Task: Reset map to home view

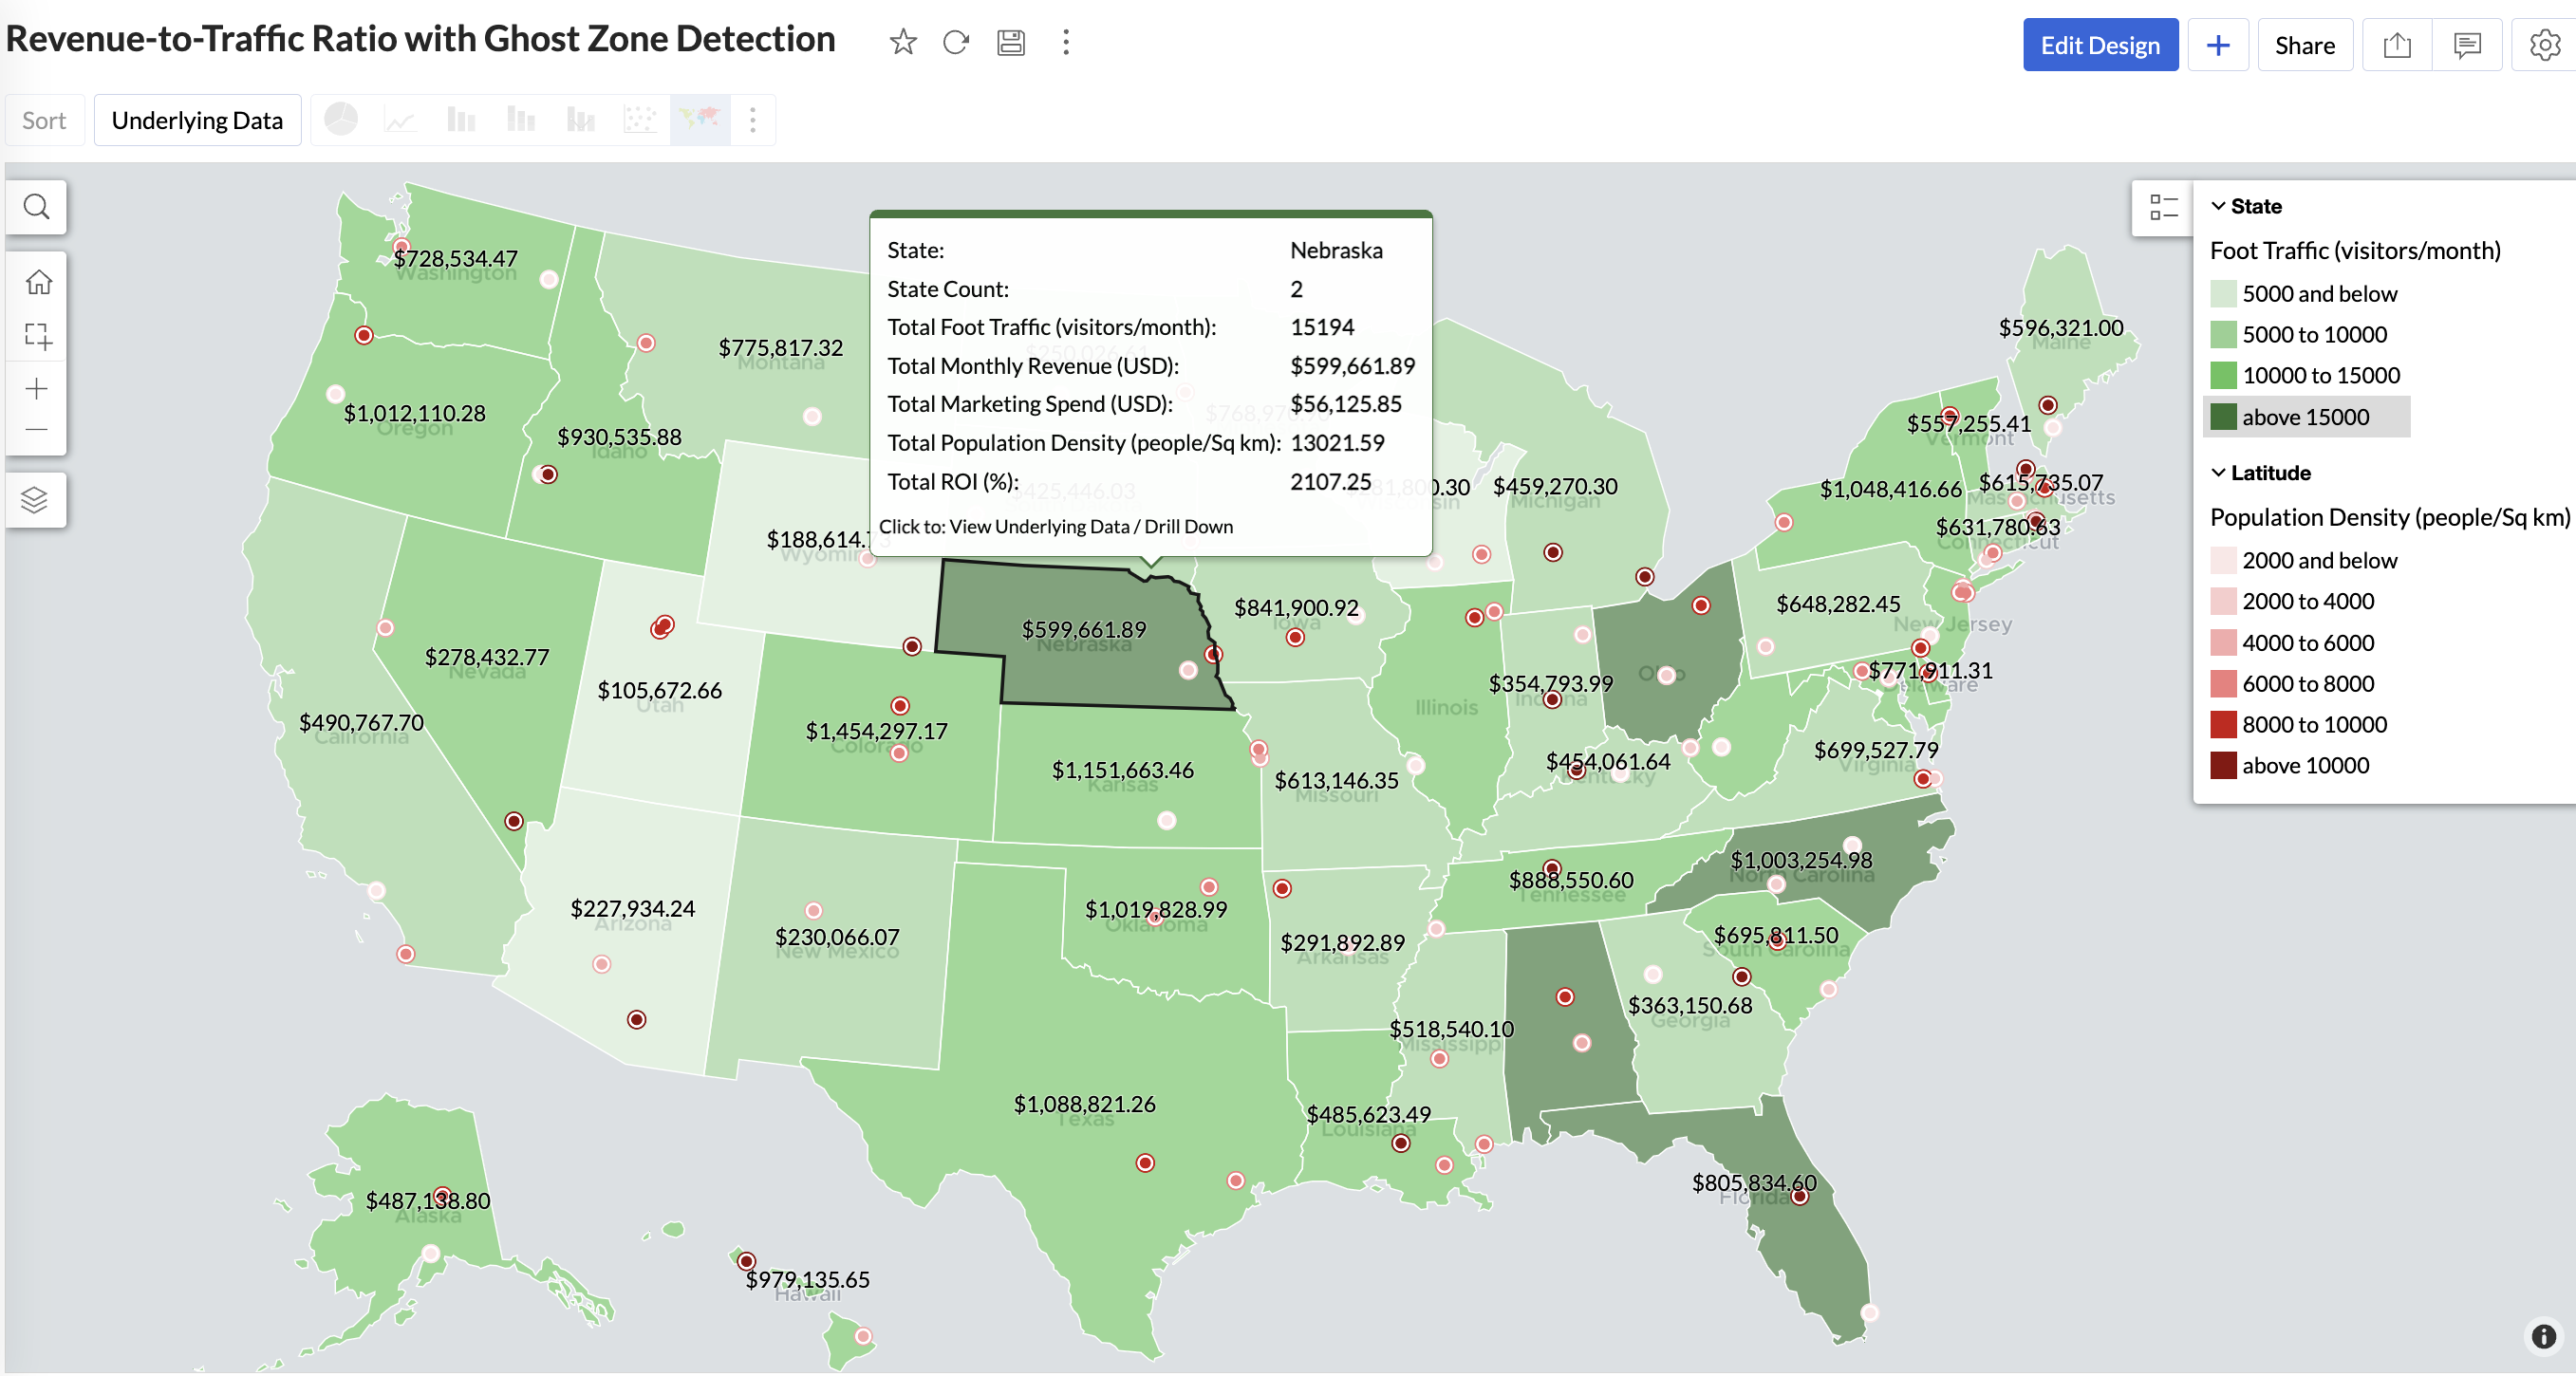Action: pos(37,283)
